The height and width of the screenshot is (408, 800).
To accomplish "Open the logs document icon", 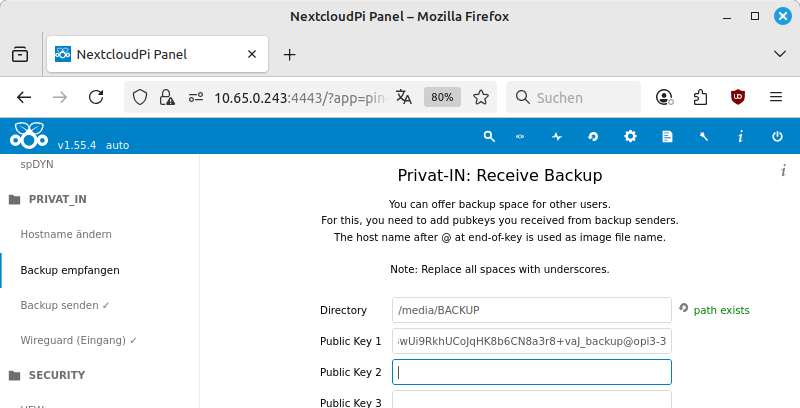I will coord(667,136).
